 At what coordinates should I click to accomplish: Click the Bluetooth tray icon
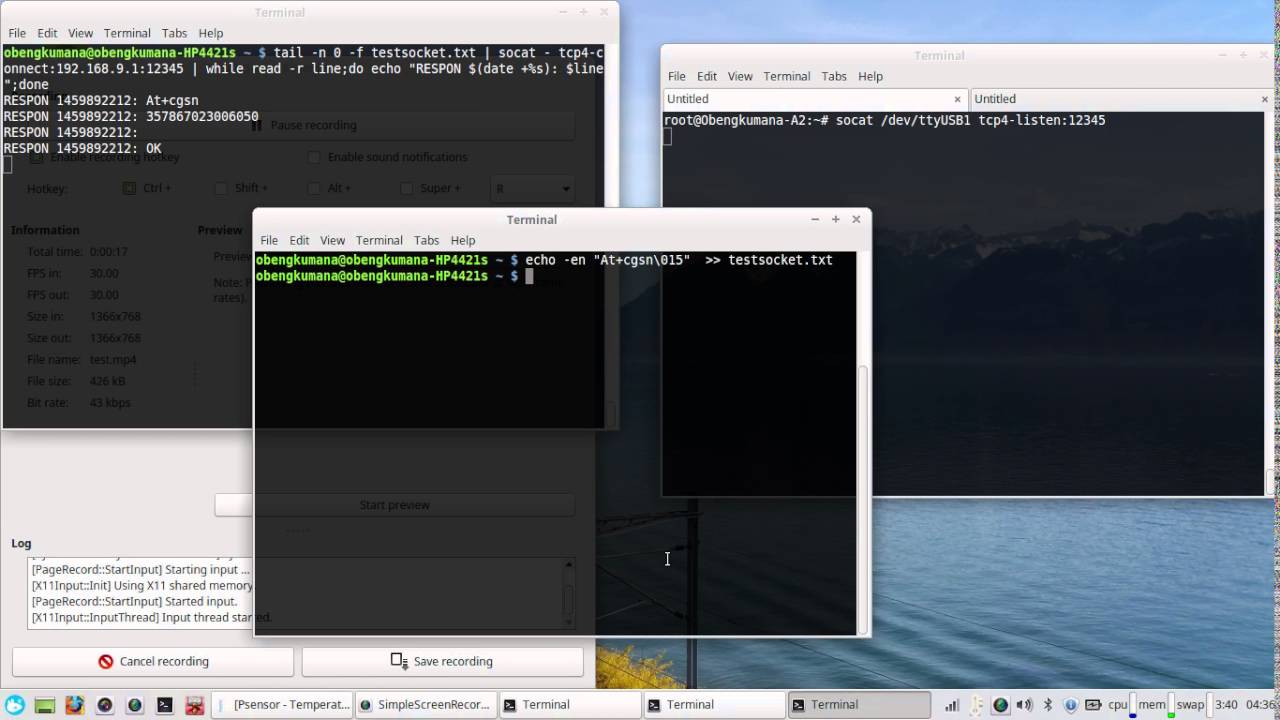[x=1047, y=705]
